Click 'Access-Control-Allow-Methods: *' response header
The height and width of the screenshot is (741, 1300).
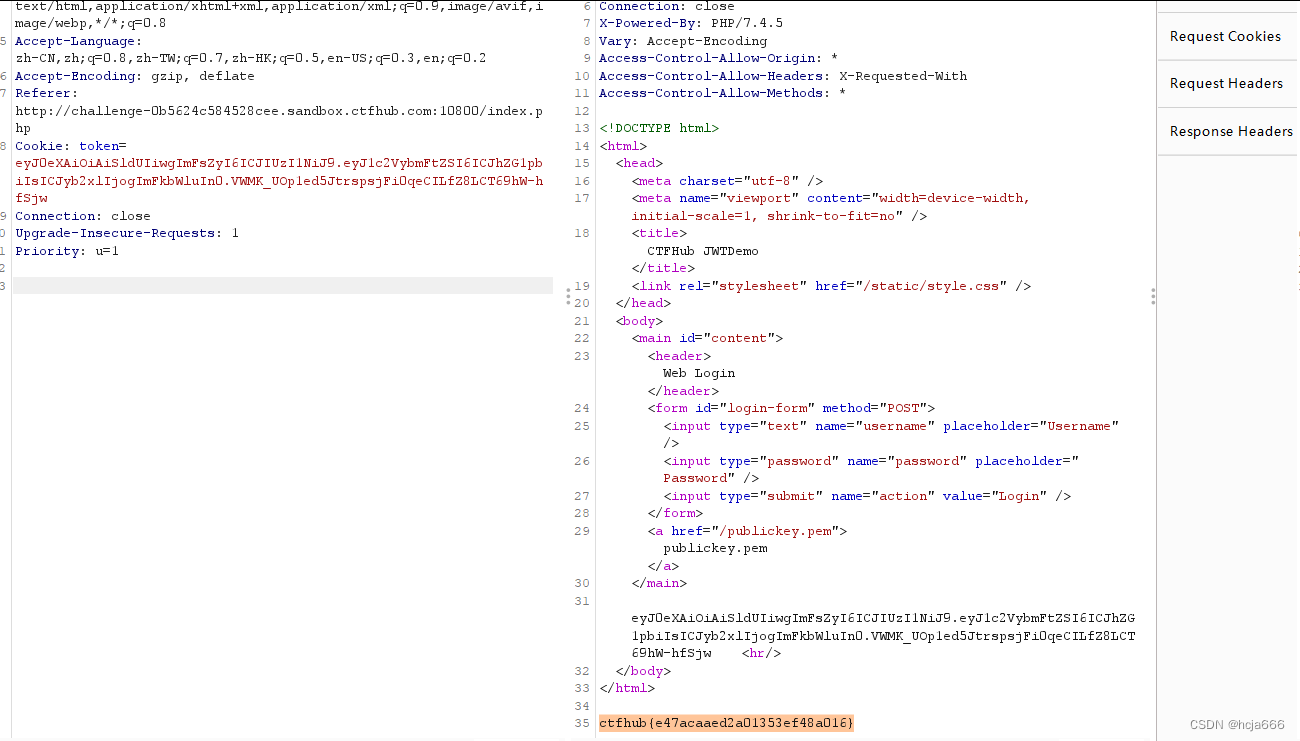point(723,93)
